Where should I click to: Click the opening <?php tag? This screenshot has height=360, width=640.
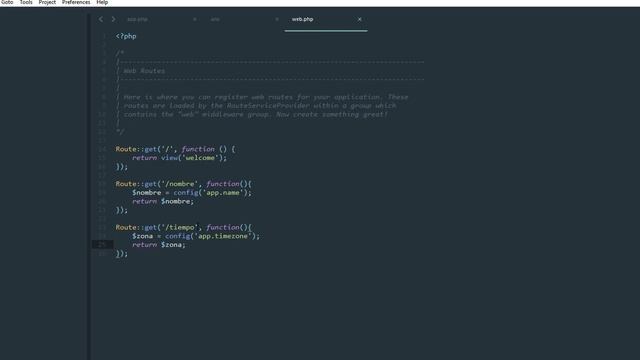pos(126,36)
